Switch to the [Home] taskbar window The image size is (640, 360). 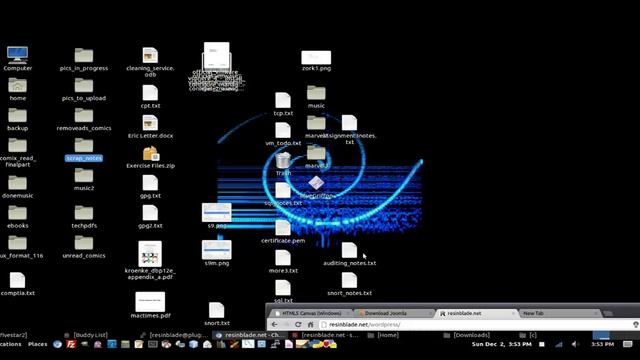383,335
